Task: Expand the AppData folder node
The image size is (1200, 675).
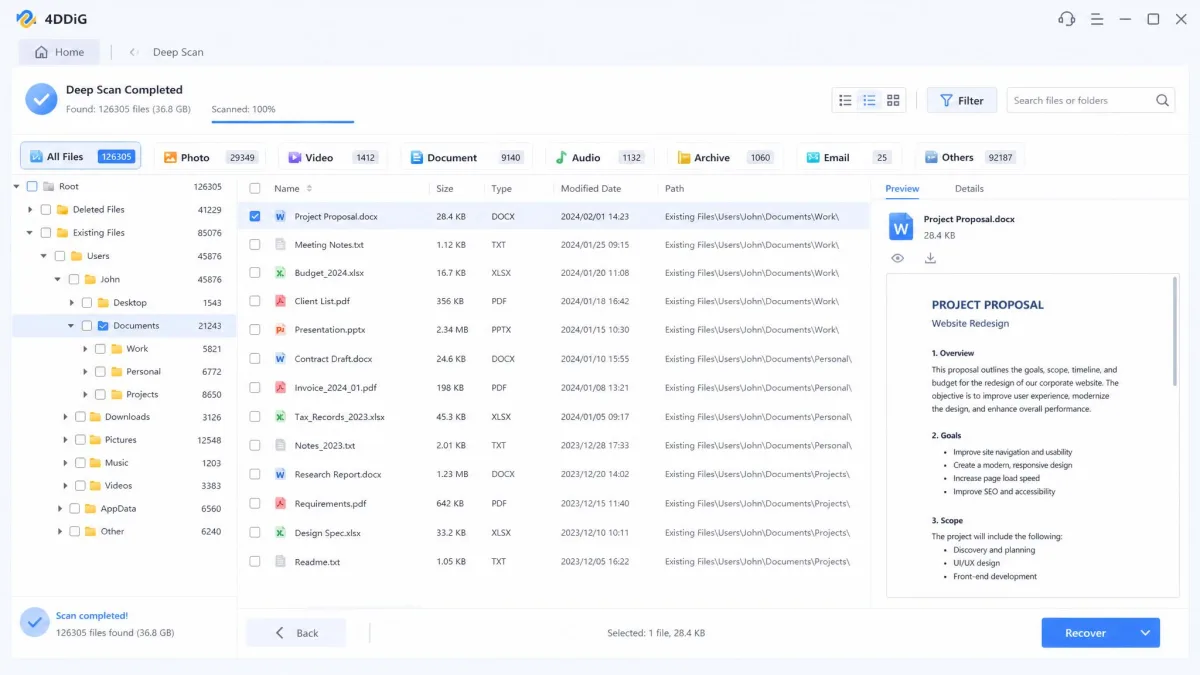Action: coord(60,509)
